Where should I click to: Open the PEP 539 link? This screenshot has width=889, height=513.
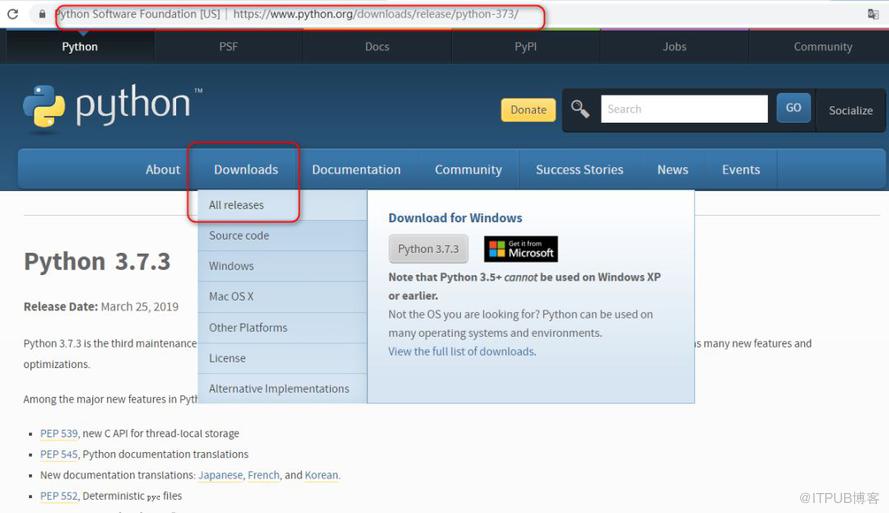[x=58, y=433]
